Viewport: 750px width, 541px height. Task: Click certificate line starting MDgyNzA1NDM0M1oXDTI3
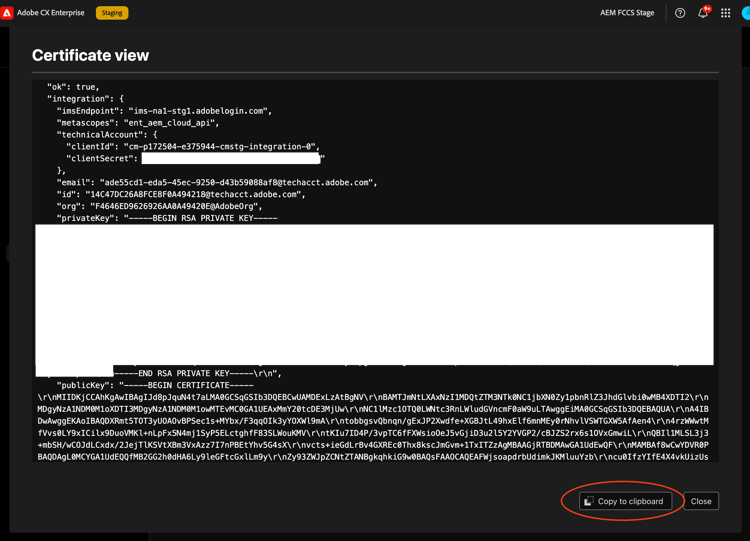click(373, 409)
